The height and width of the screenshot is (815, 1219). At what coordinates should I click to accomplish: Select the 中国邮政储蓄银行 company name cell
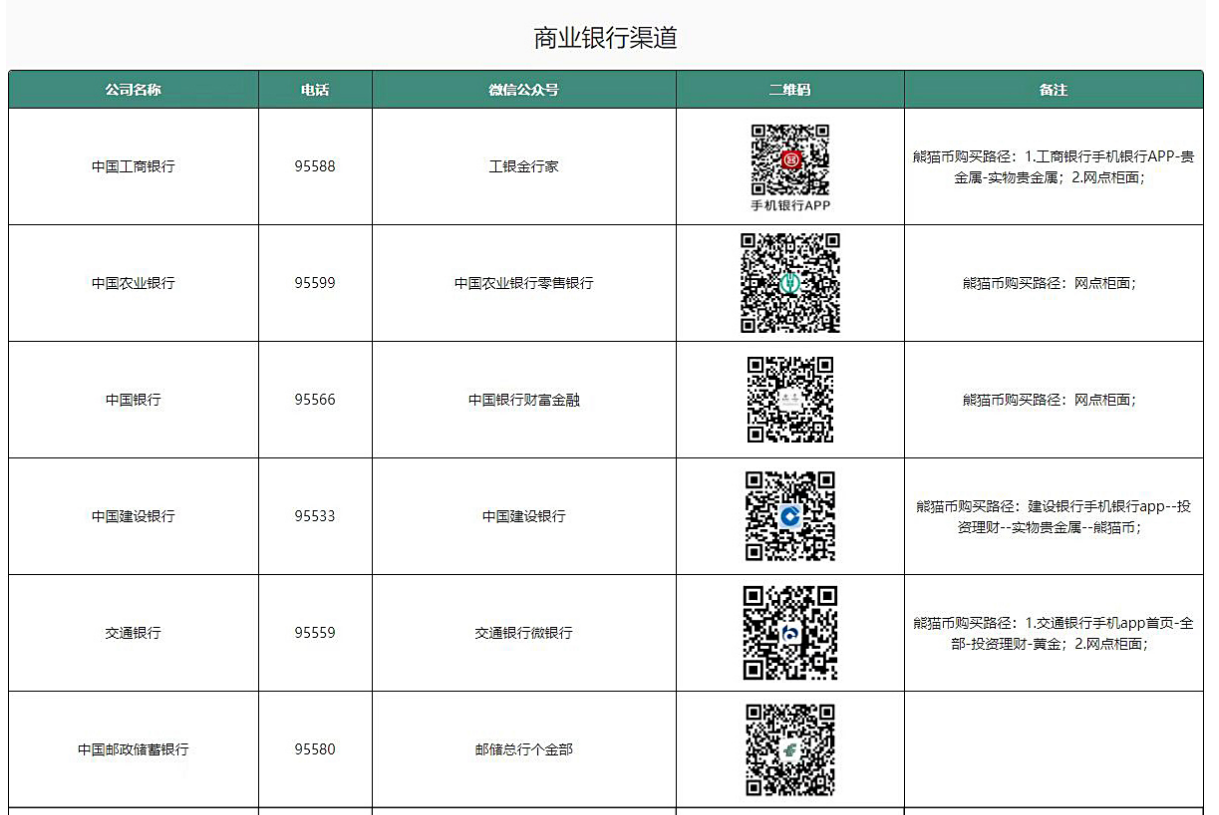[133, 749]
